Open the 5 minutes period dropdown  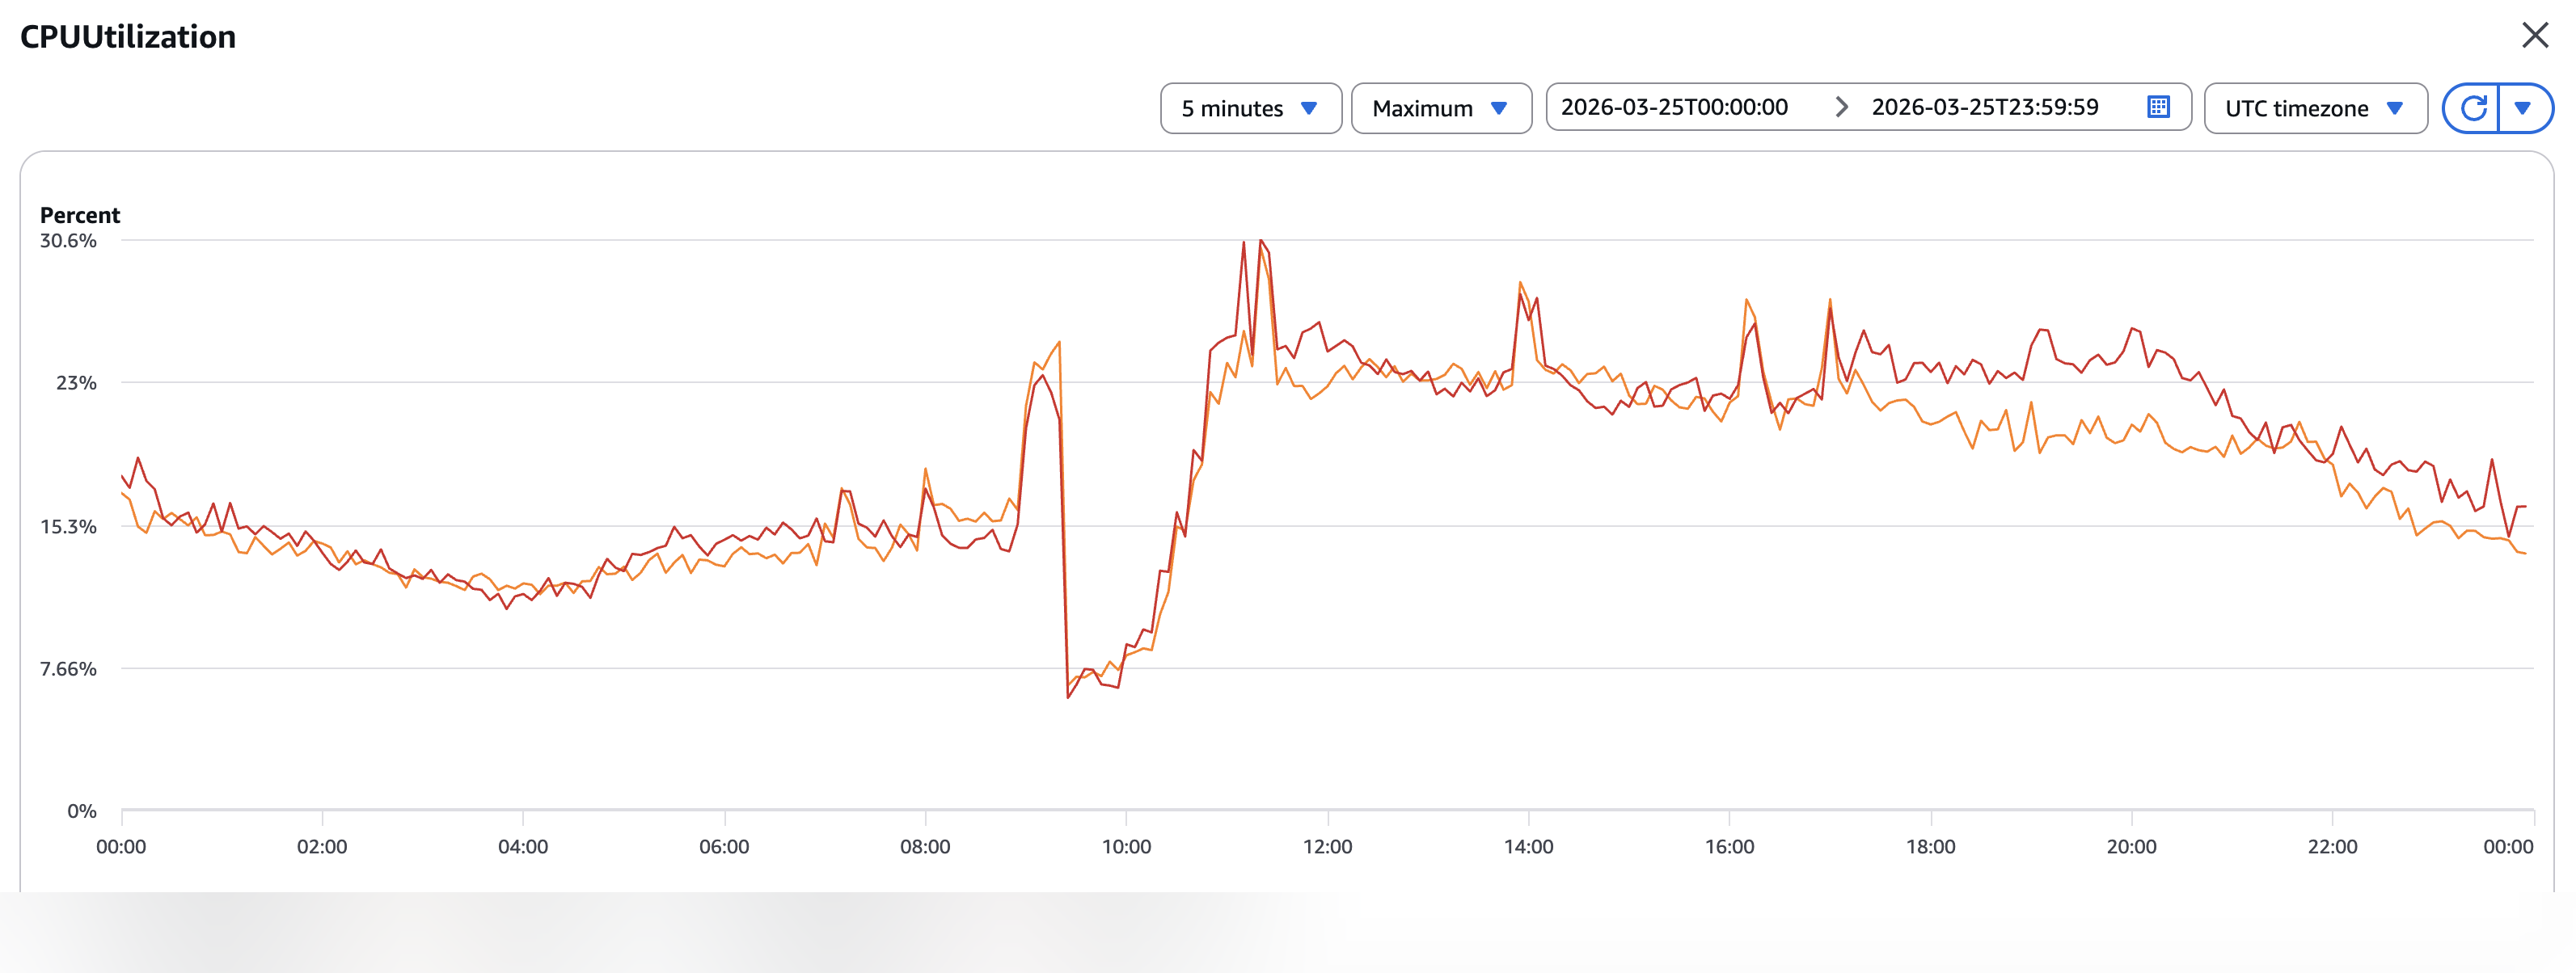[1250, 108]
